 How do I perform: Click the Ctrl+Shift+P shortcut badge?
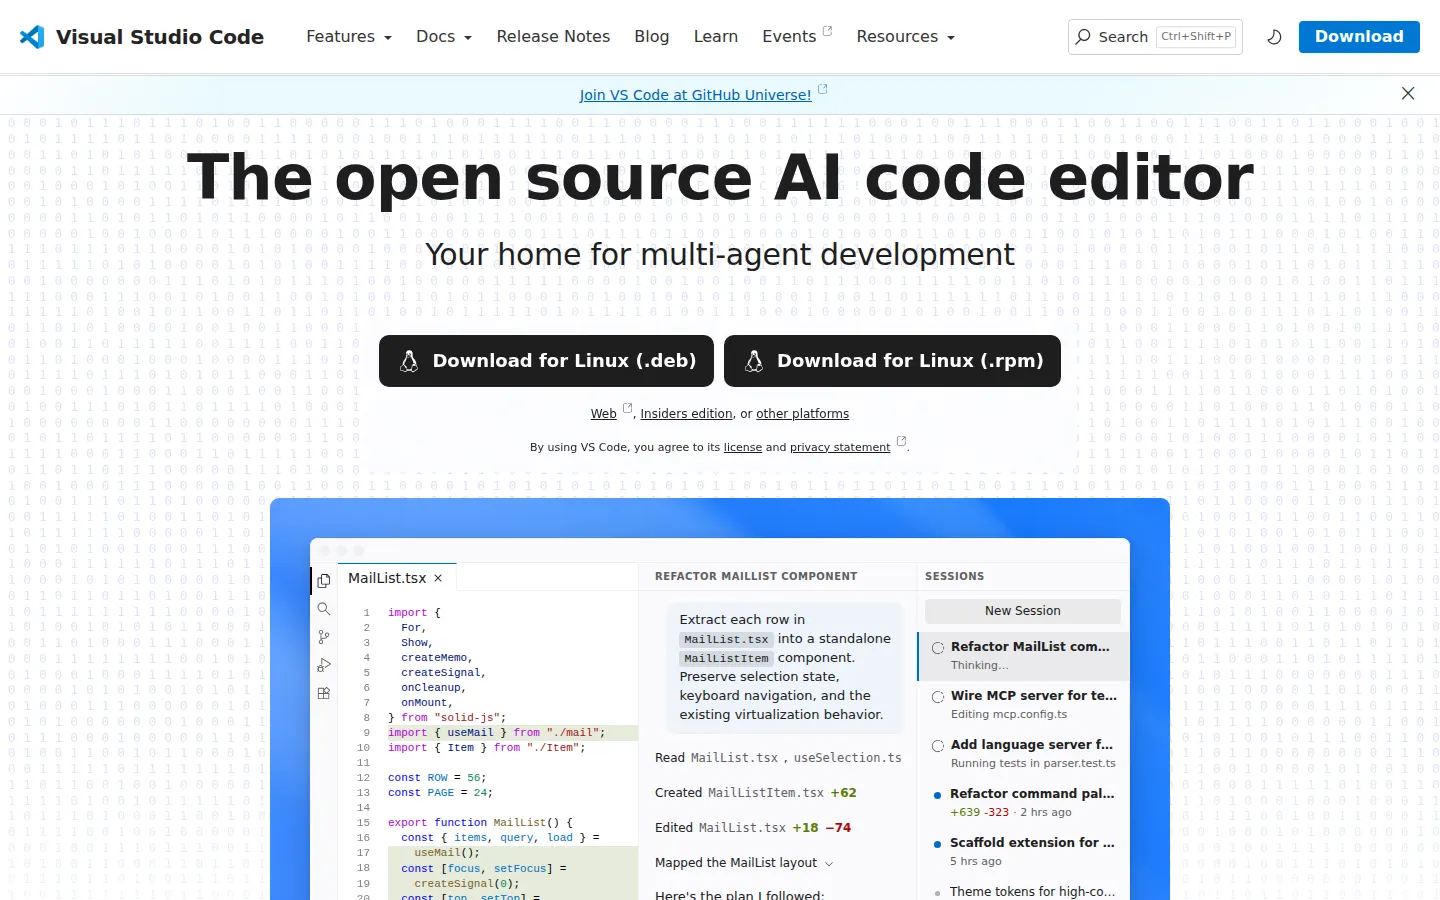pos(1196,37)
